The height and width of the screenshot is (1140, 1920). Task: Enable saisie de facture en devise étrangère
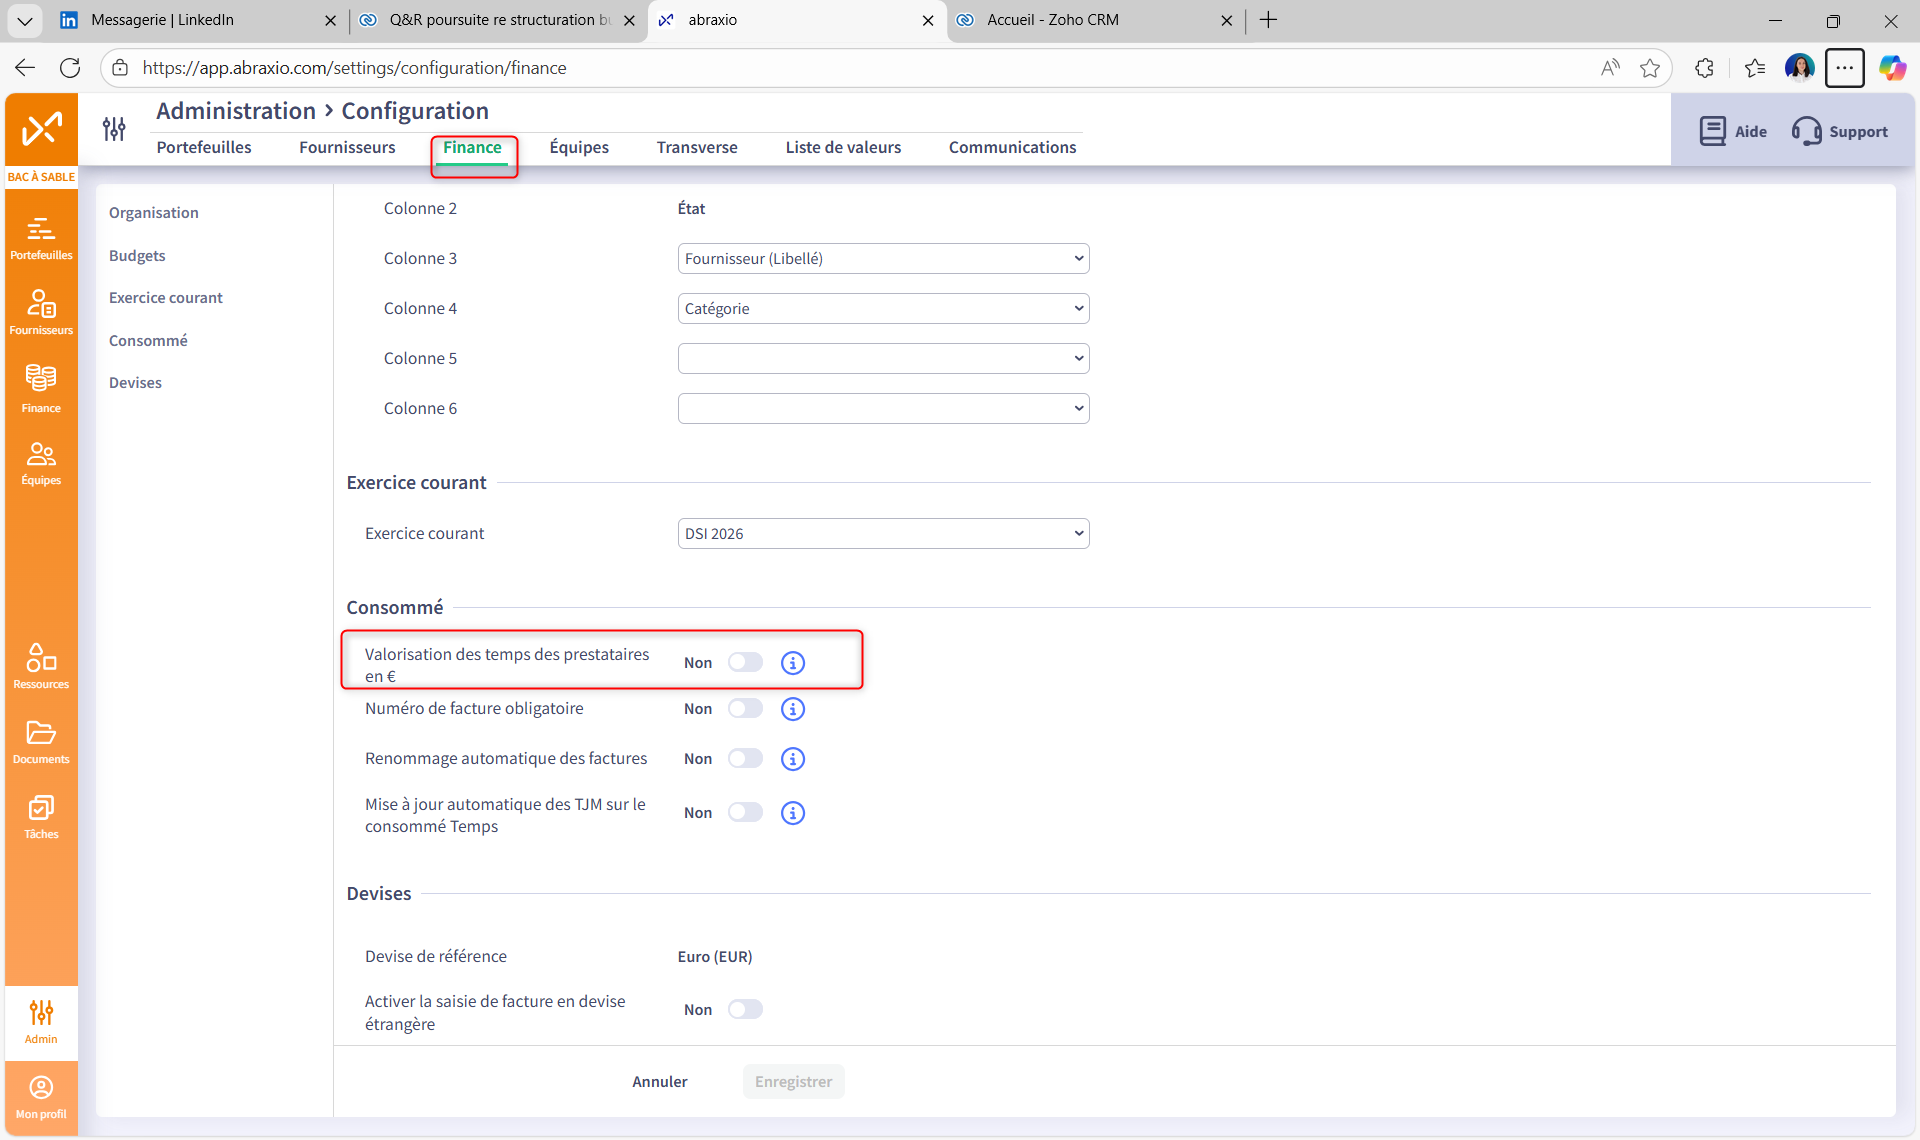[745, 1009]
